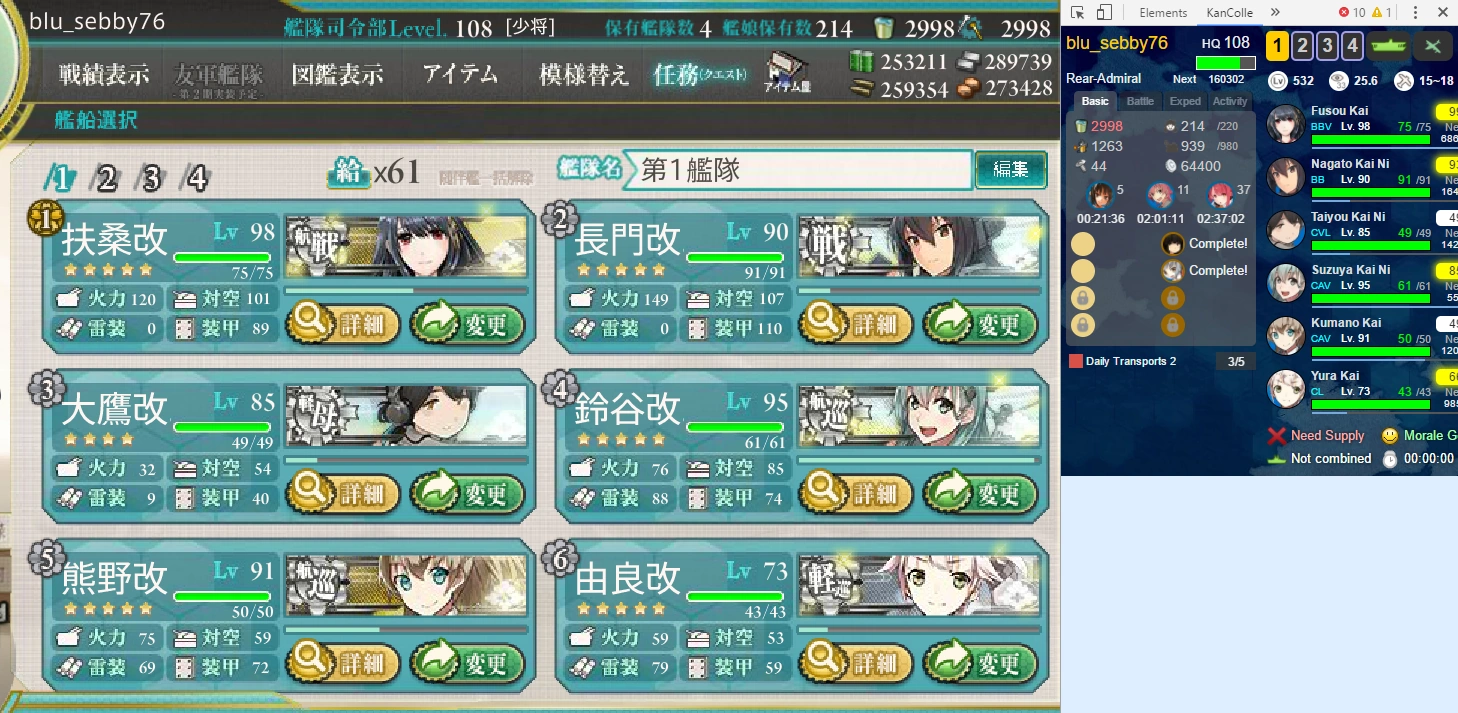Open the Battle tab in KC3 panel
The image size is (1458, 713).
tap(1140, 101)
